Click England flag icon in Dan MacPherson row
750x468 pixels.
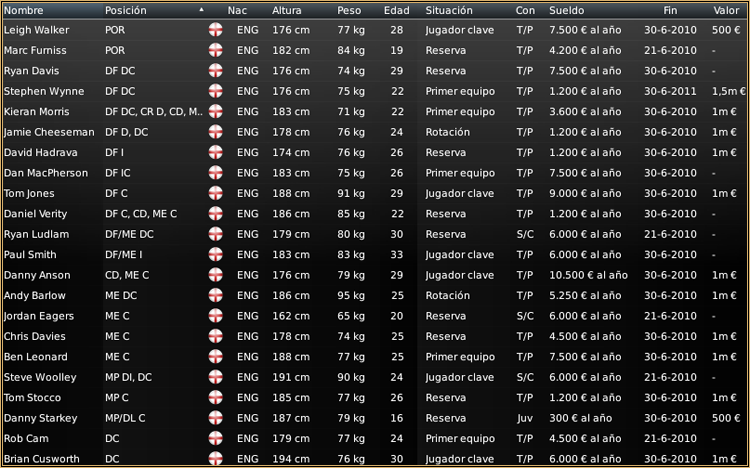point(216,173)
